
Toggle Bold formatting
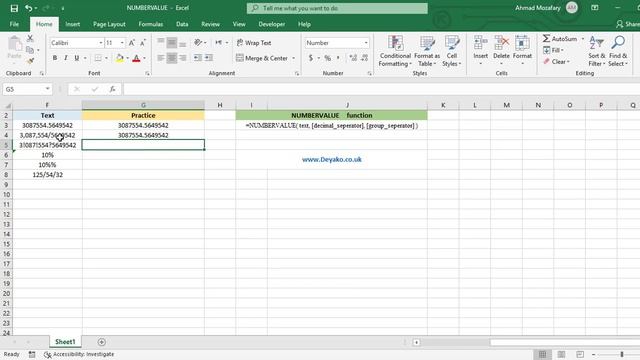[x=55, y=58]
